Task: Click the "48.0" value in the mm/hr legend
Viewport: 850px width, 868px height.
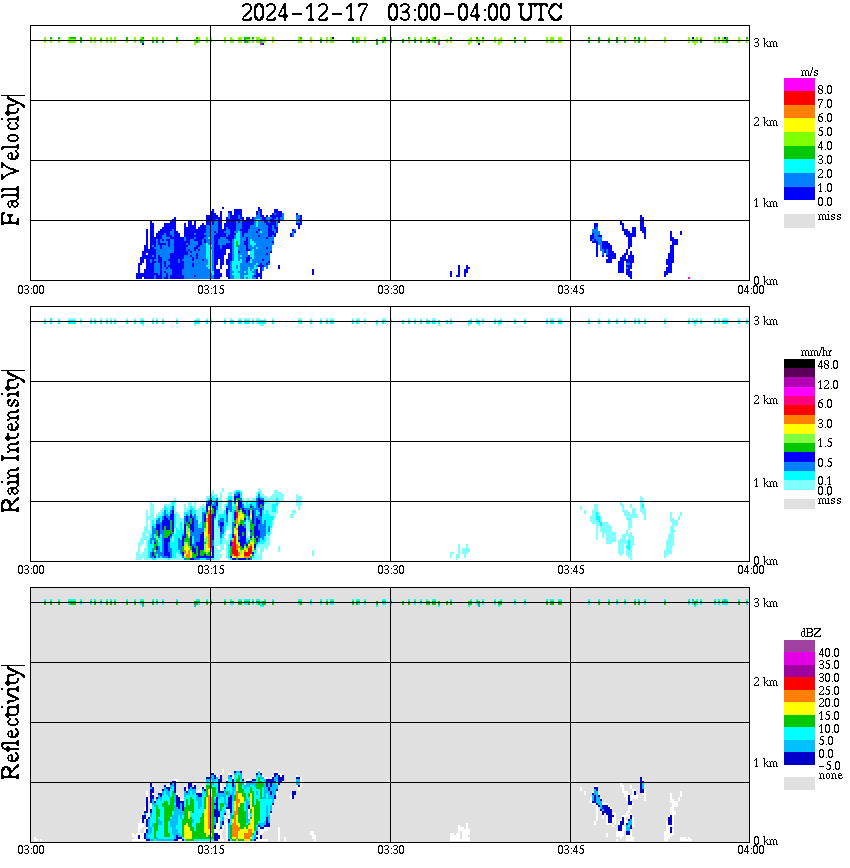Action: point(828,365)
